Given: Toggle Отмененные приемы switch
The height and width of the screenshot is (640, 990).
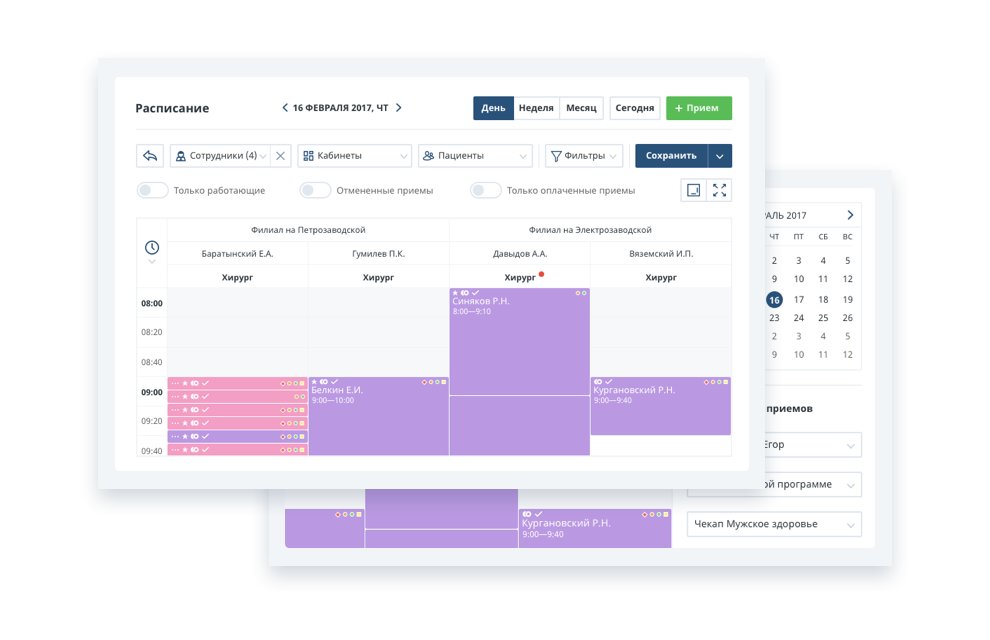Looking at the screenshot, I should 315,190.
